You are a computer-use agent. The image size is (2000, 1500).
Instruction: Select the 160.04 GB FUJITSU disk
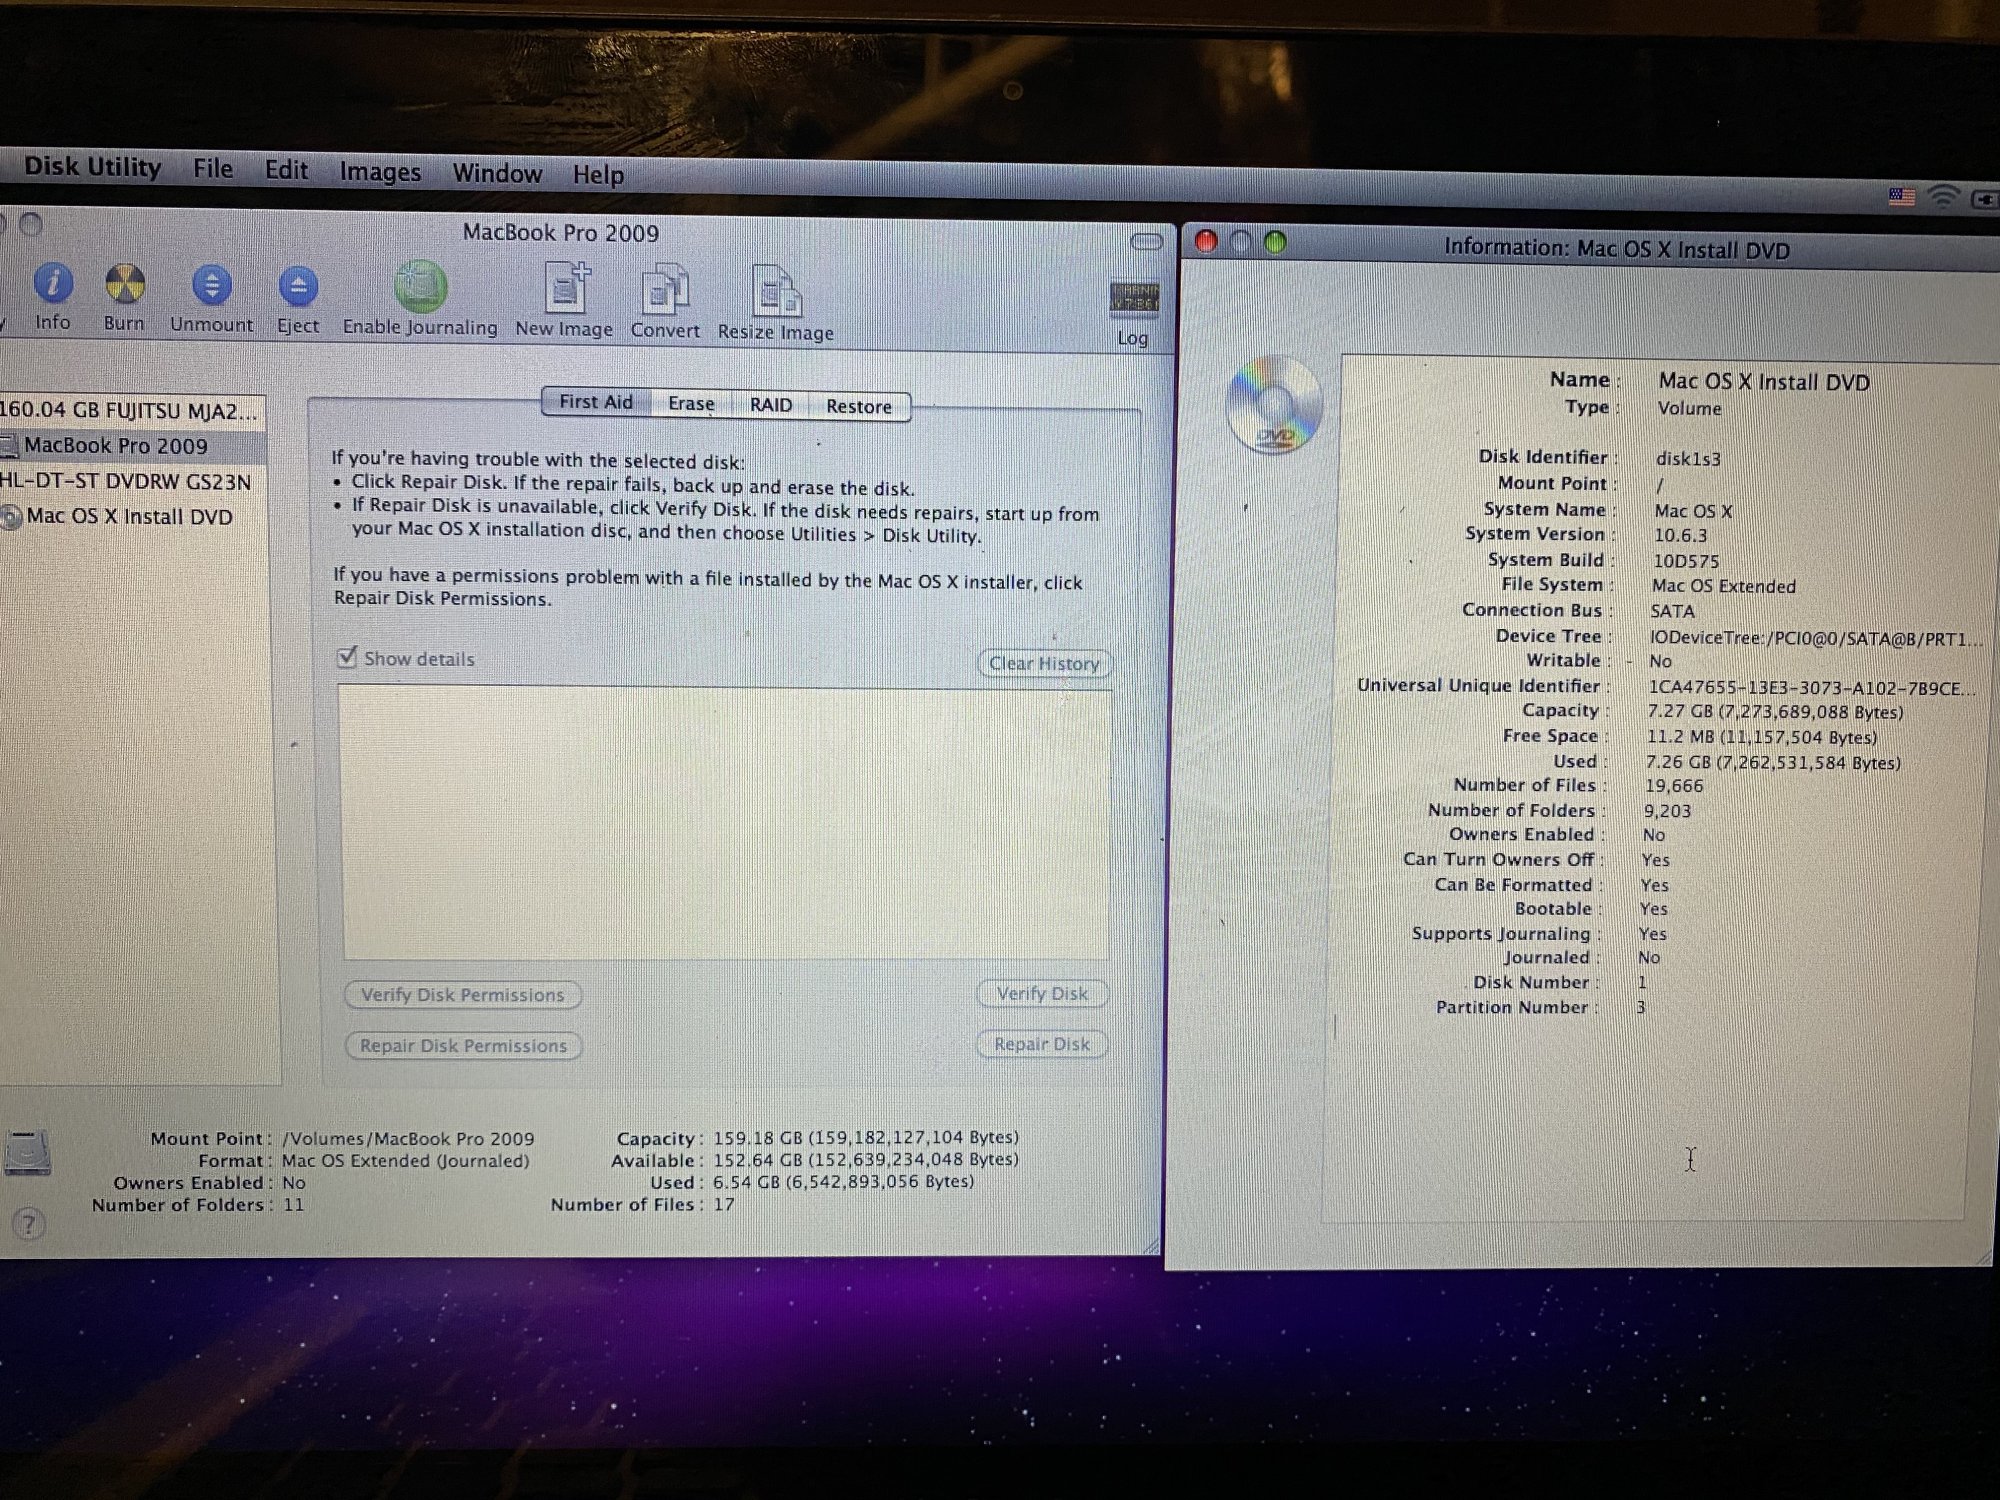point(130,411)
